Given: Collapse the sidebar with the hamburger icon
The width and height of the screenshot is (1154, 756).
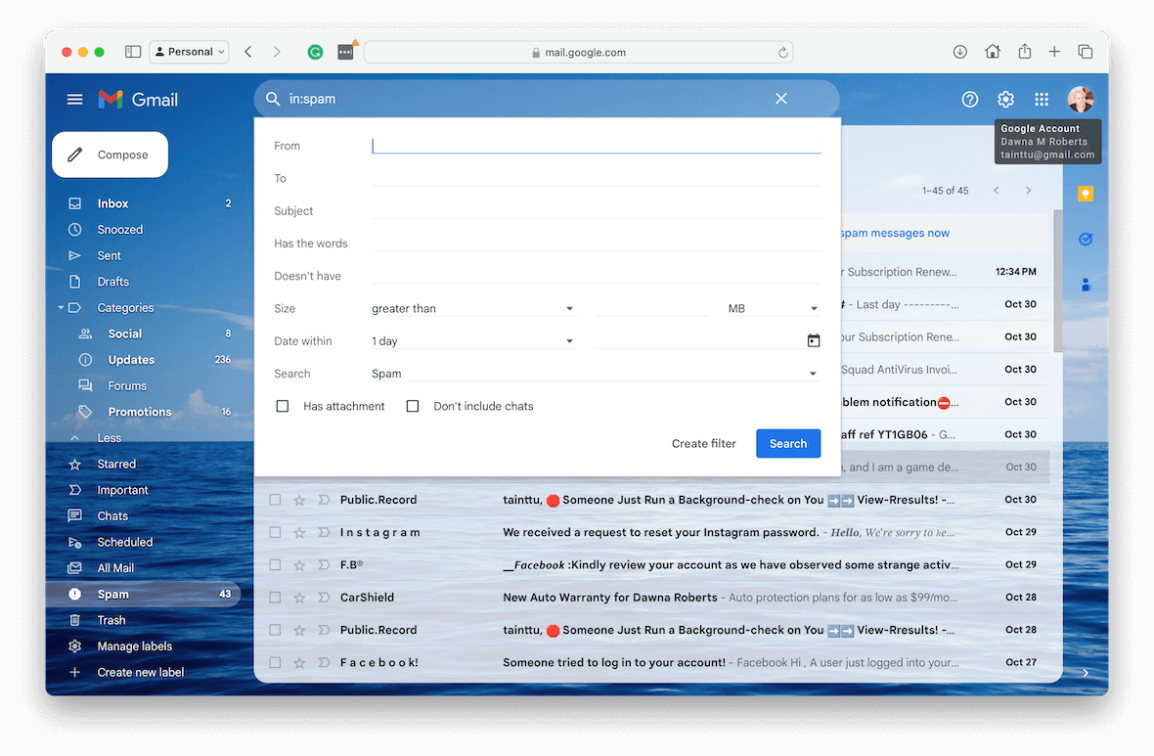Looking at the screenshot, I should [x=74, y=99].
